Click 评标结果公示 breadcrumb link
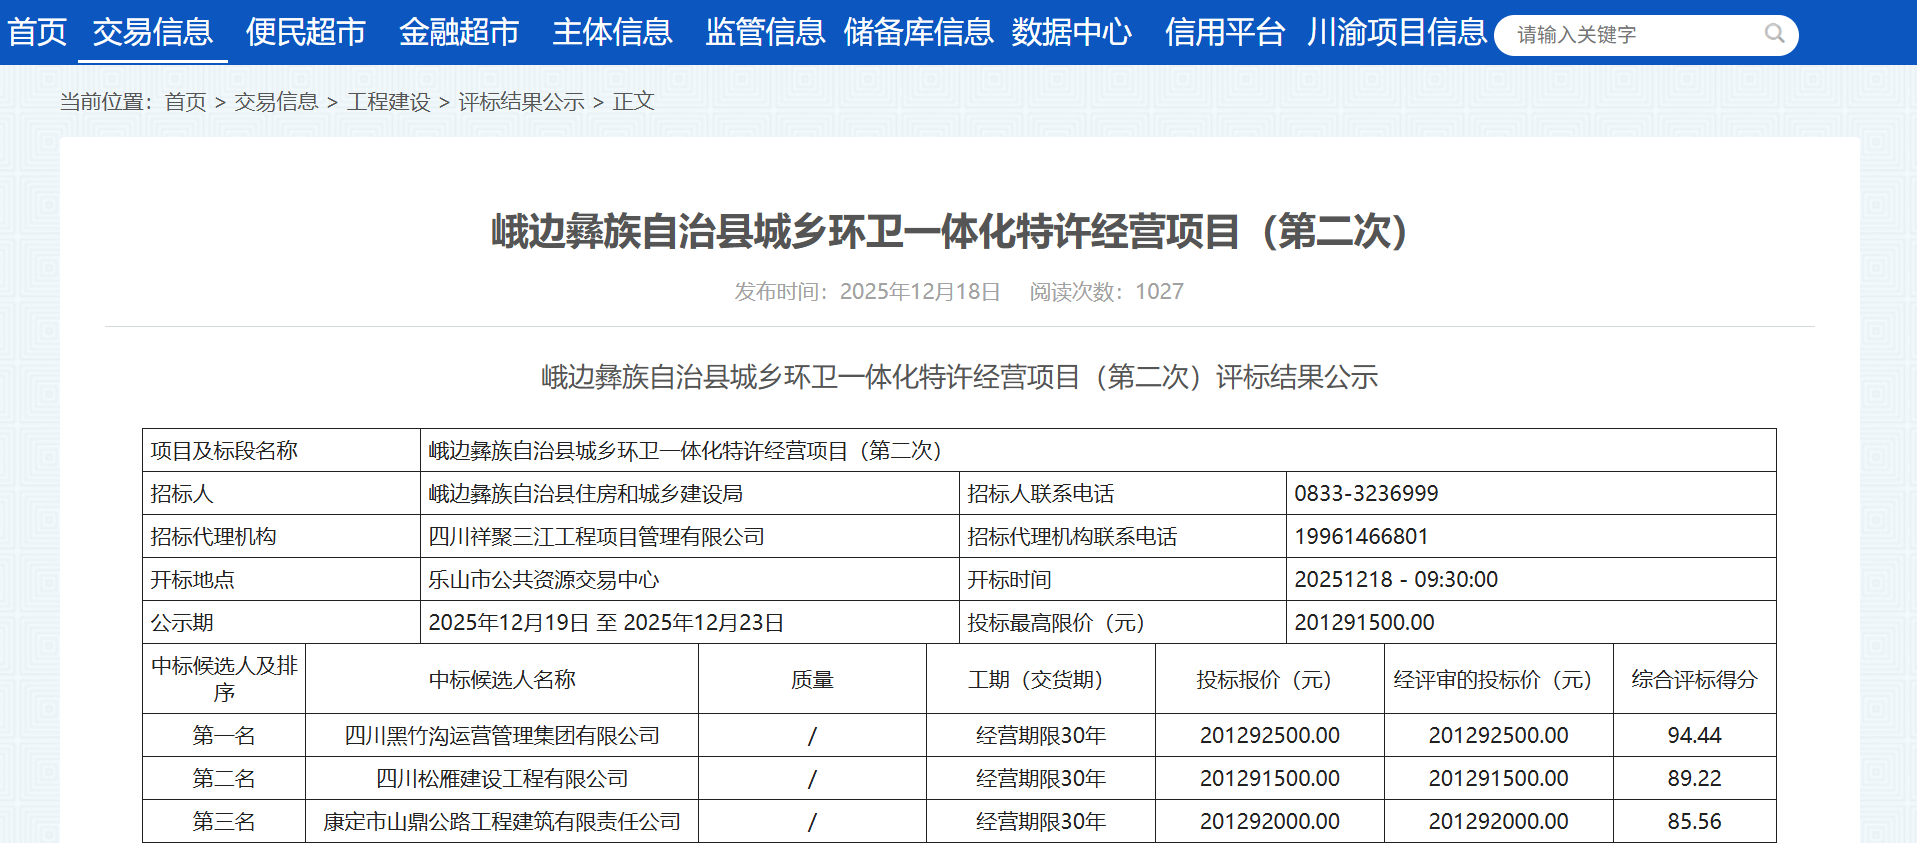 [x=521, y=102]
